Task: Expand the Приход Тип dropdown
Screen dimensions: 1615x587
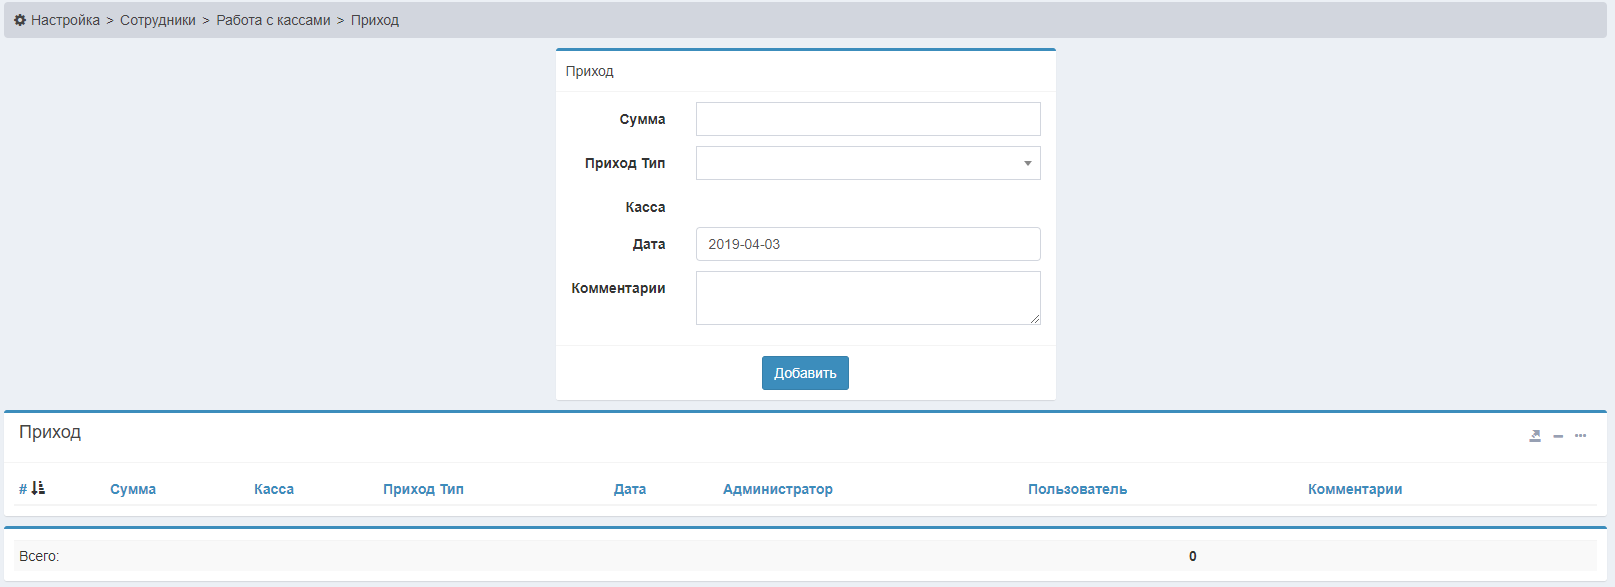Action: [x=867, y=163]
